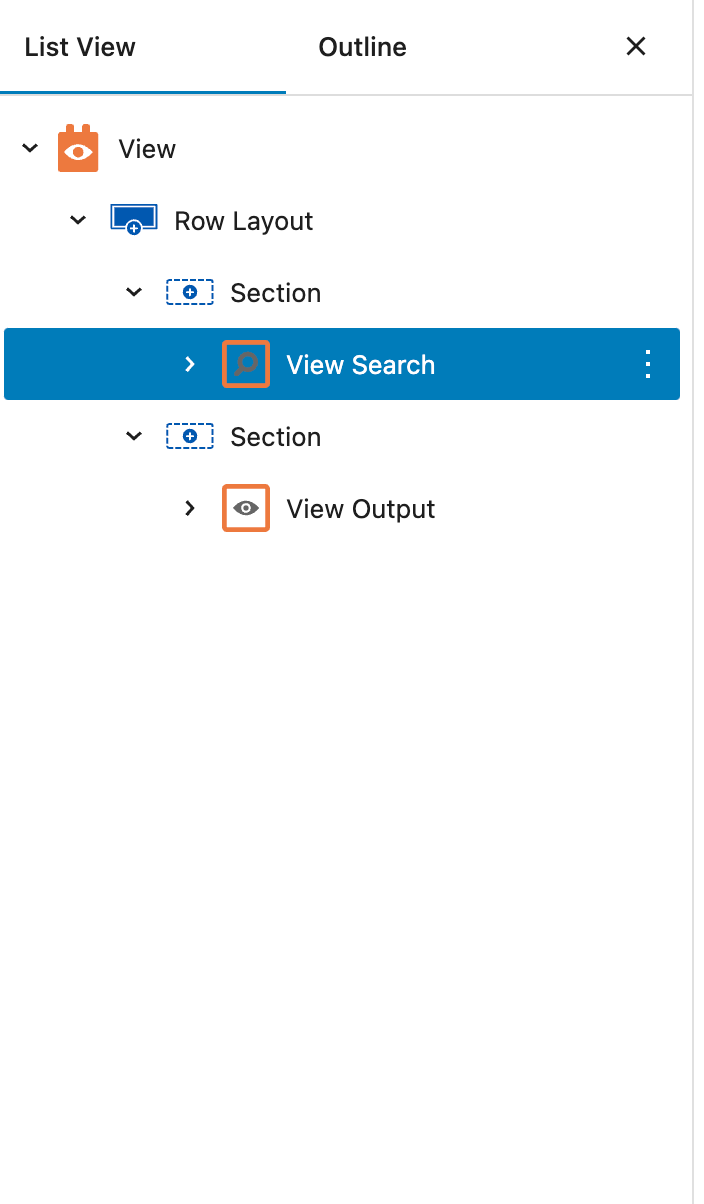The height and width of the screenshot is (1204, 704).
Task: Expand the View Search item
Action: click(190, 364)
